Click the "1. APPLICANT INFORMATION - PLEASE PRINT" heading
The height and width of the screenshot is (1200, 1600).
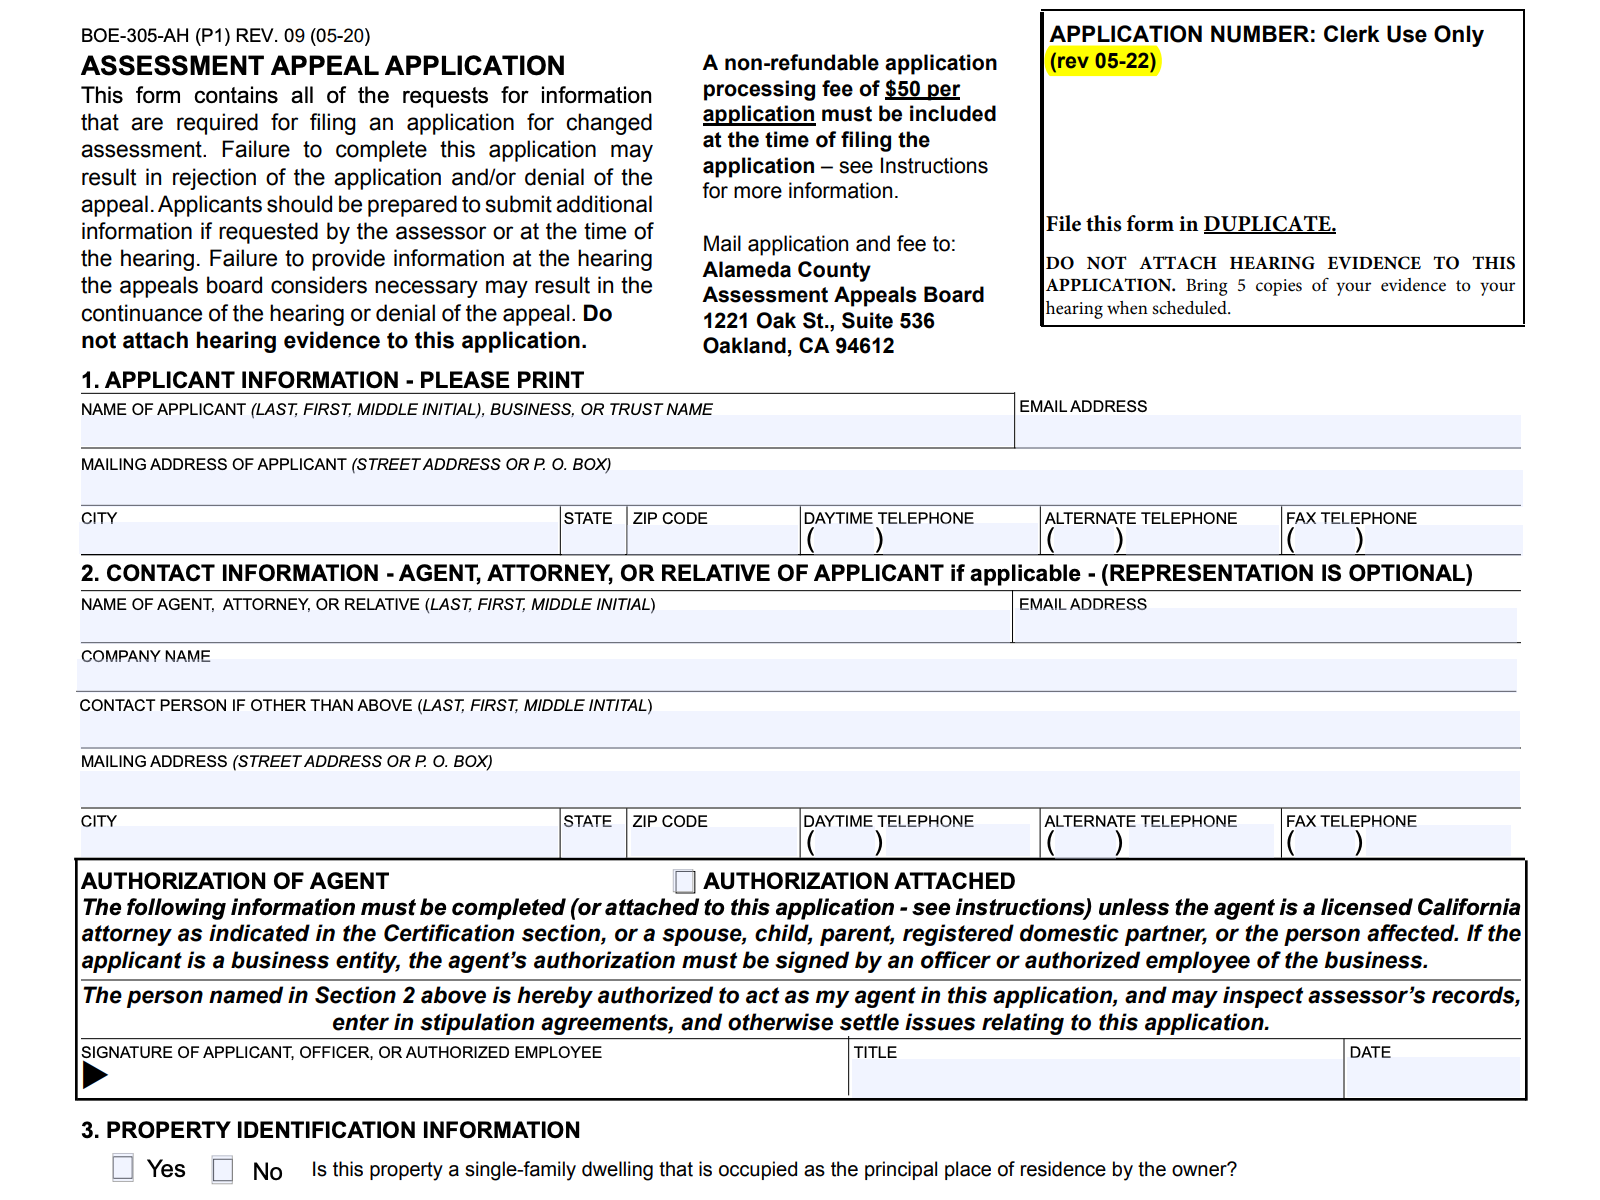tap(332, 380)
